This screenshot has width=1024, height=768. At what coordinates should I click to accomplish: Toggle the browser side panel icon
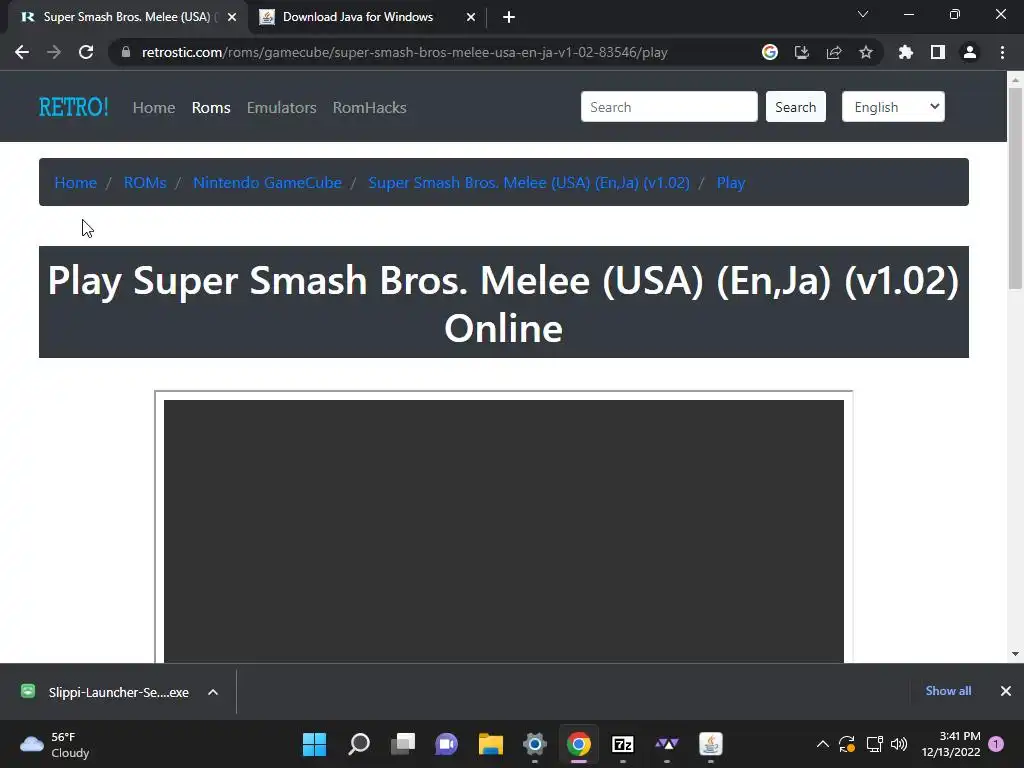click(x=938, y=52)
